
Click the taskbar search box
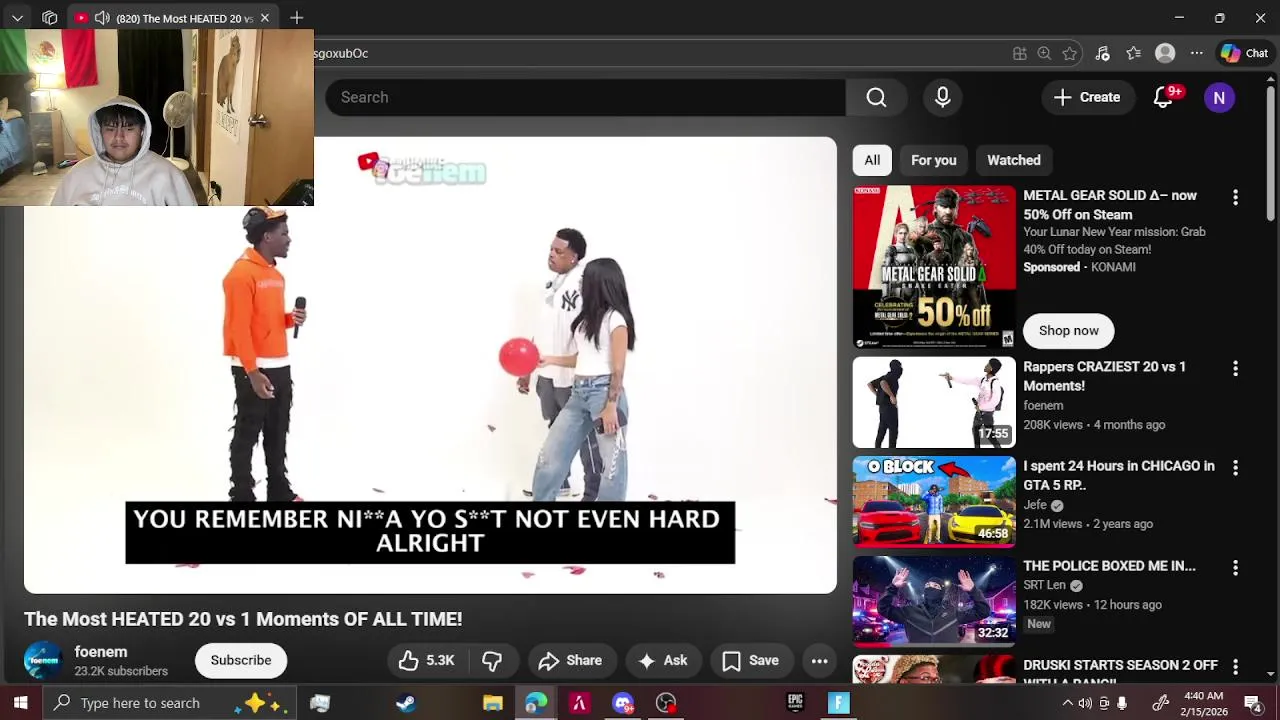[170, 703]
